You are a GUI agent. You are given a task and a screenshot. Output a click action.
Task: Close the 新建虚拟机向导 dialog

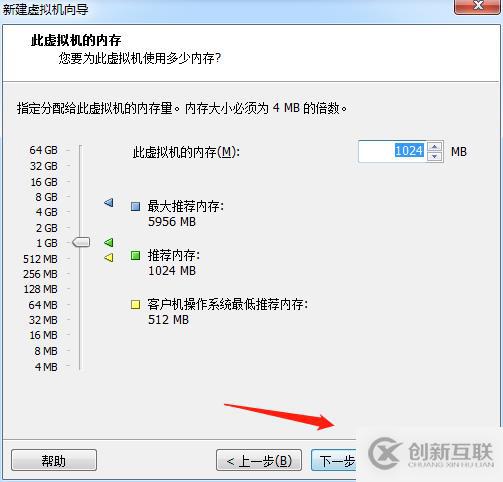click(478, 6)
